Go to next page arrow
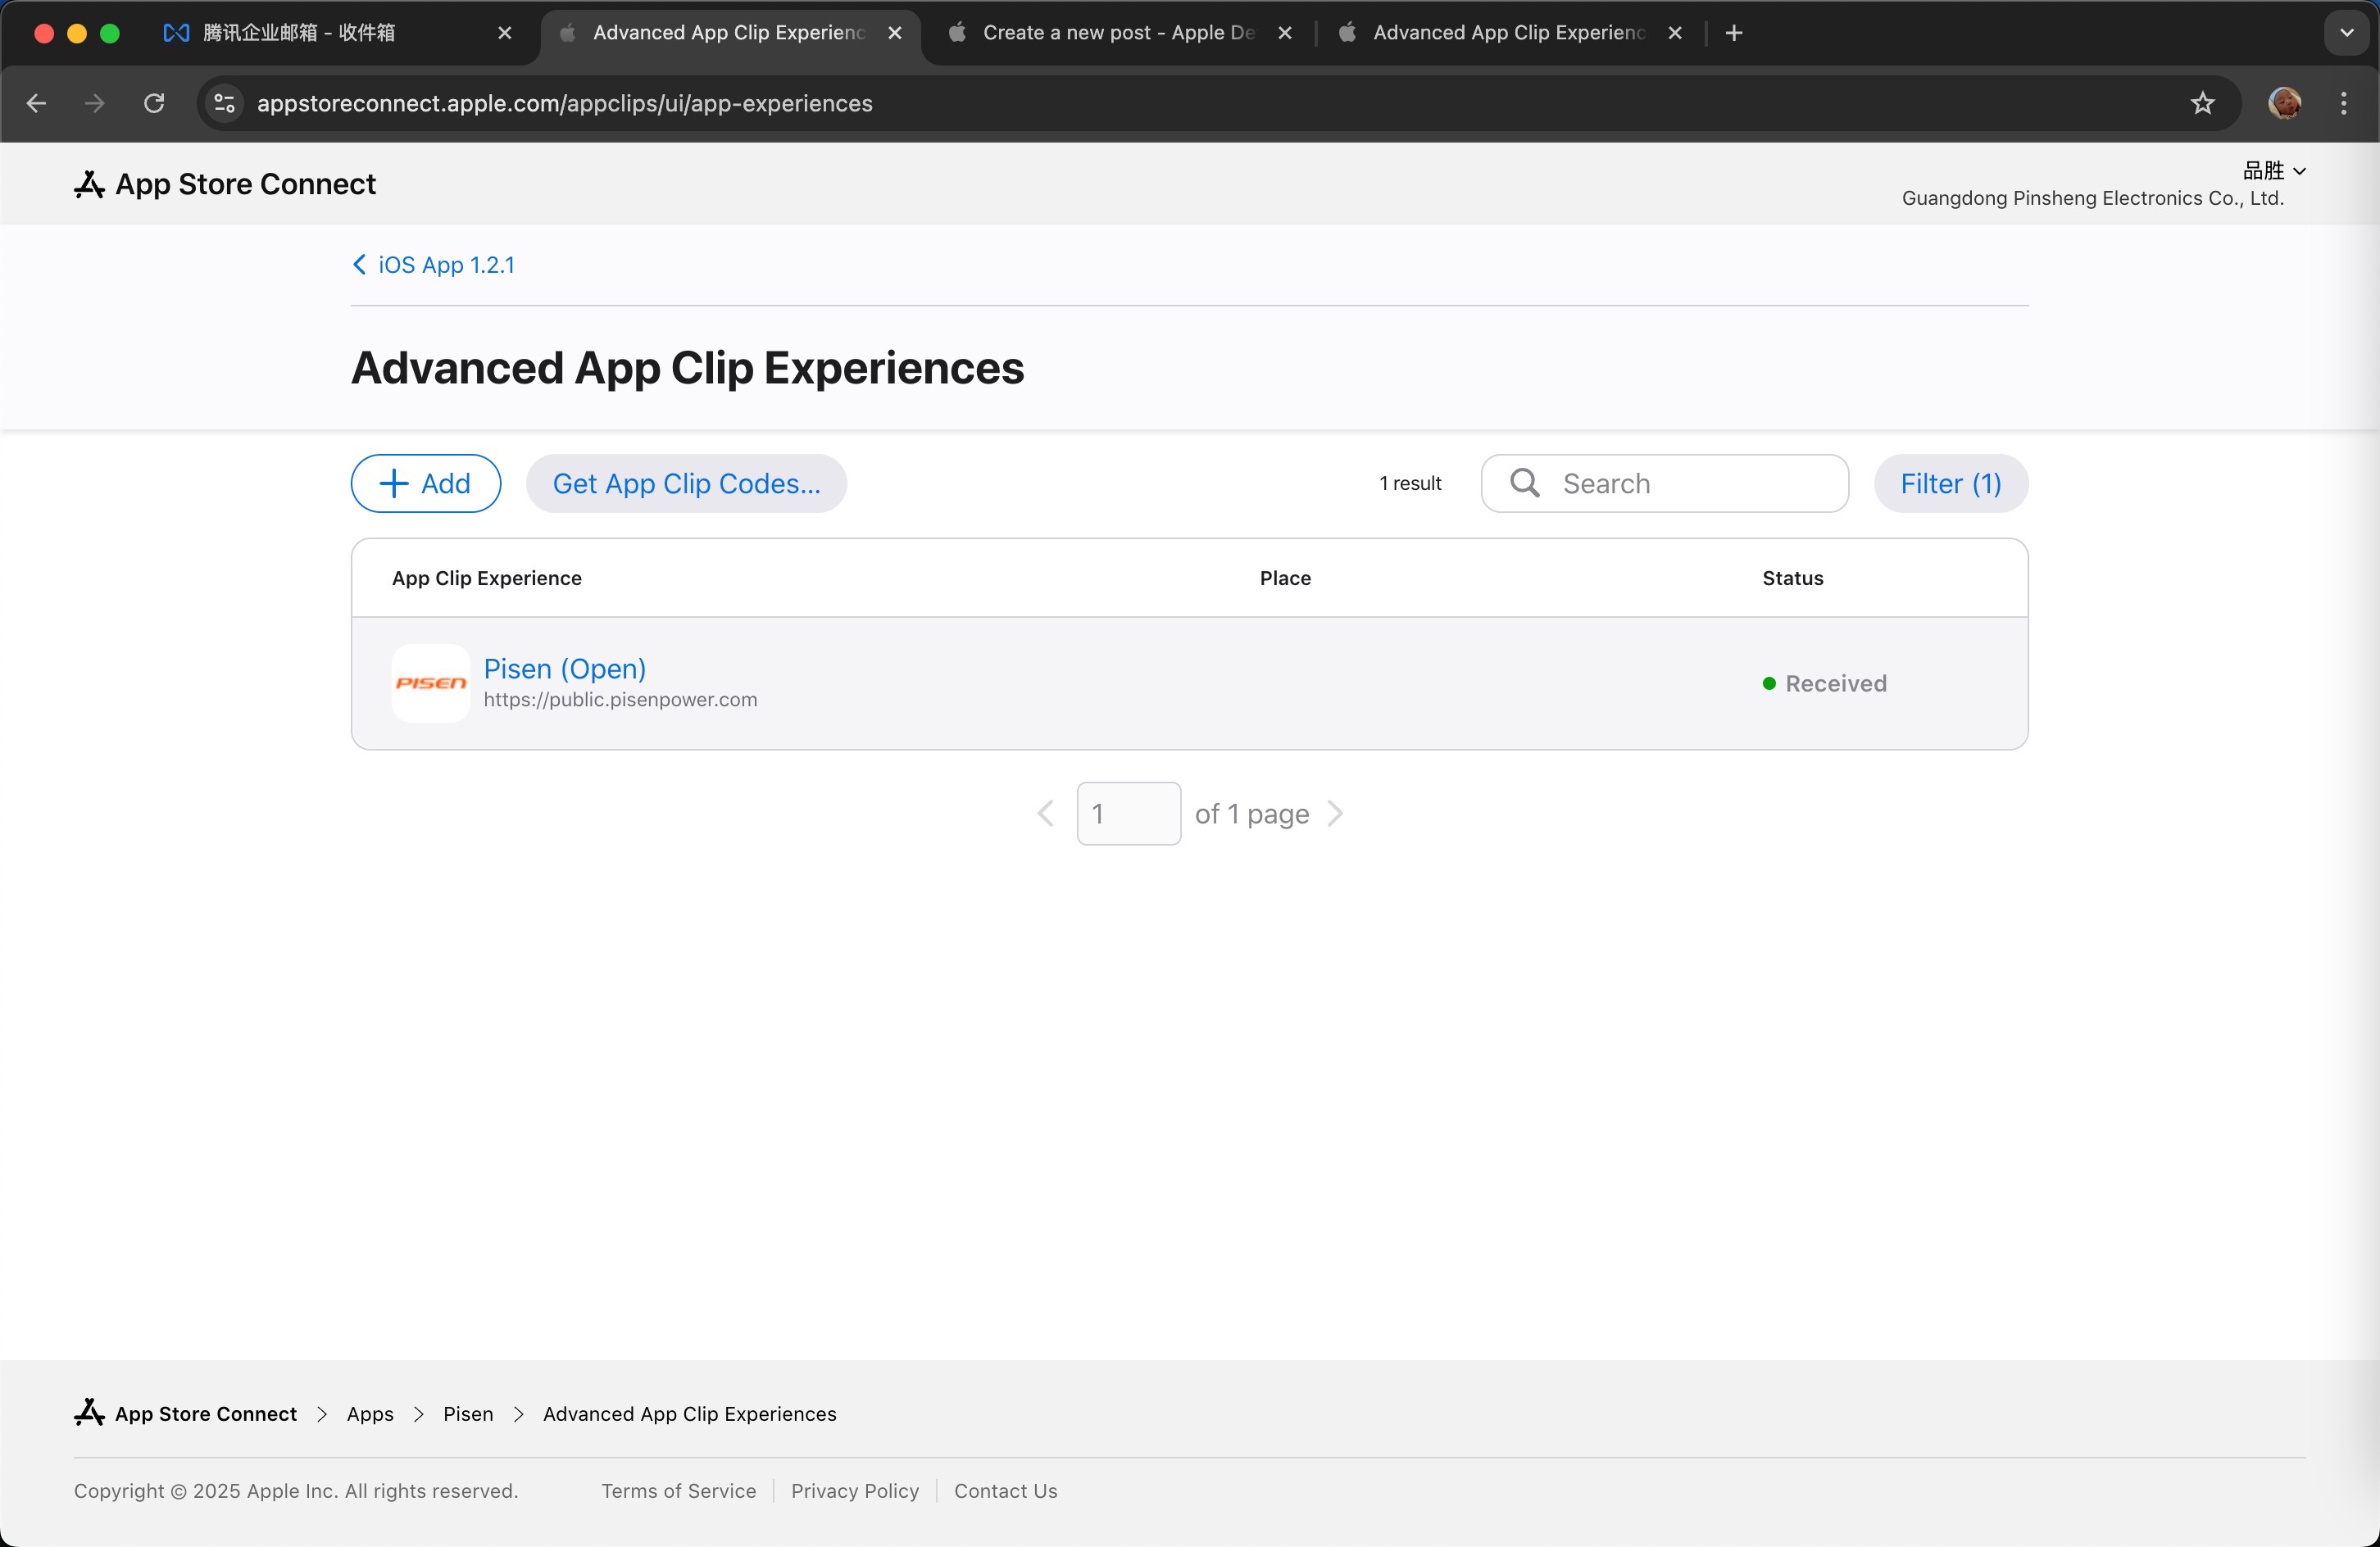 [x=1335, y=814]
